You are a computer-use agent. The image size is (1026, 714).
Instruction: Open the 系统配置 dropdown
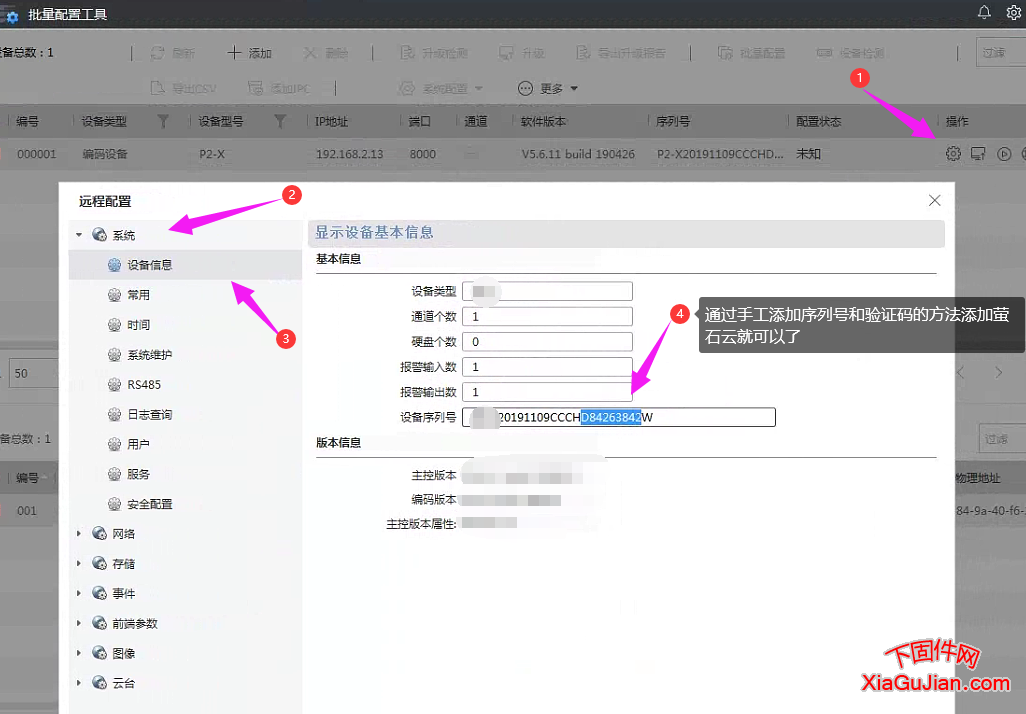pyautogui.click(x=440, y=88)
